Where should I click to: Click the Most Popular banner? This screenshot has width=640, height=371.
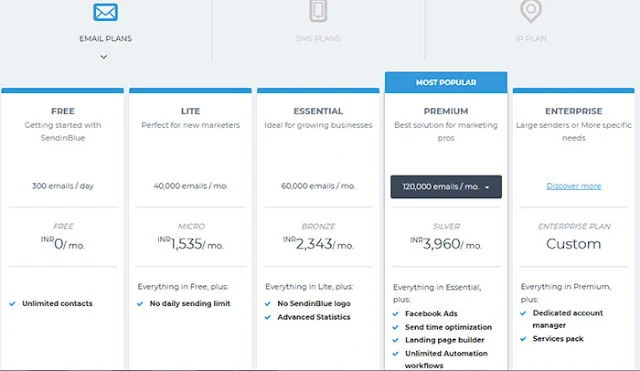point(446,82)
